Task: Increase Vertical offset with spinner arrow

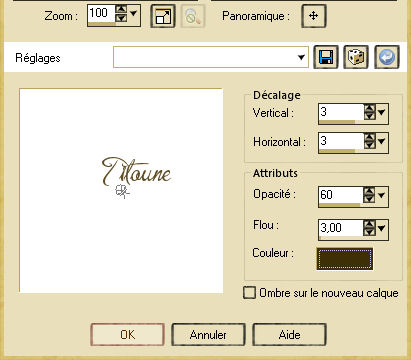Action: point(369,108)
